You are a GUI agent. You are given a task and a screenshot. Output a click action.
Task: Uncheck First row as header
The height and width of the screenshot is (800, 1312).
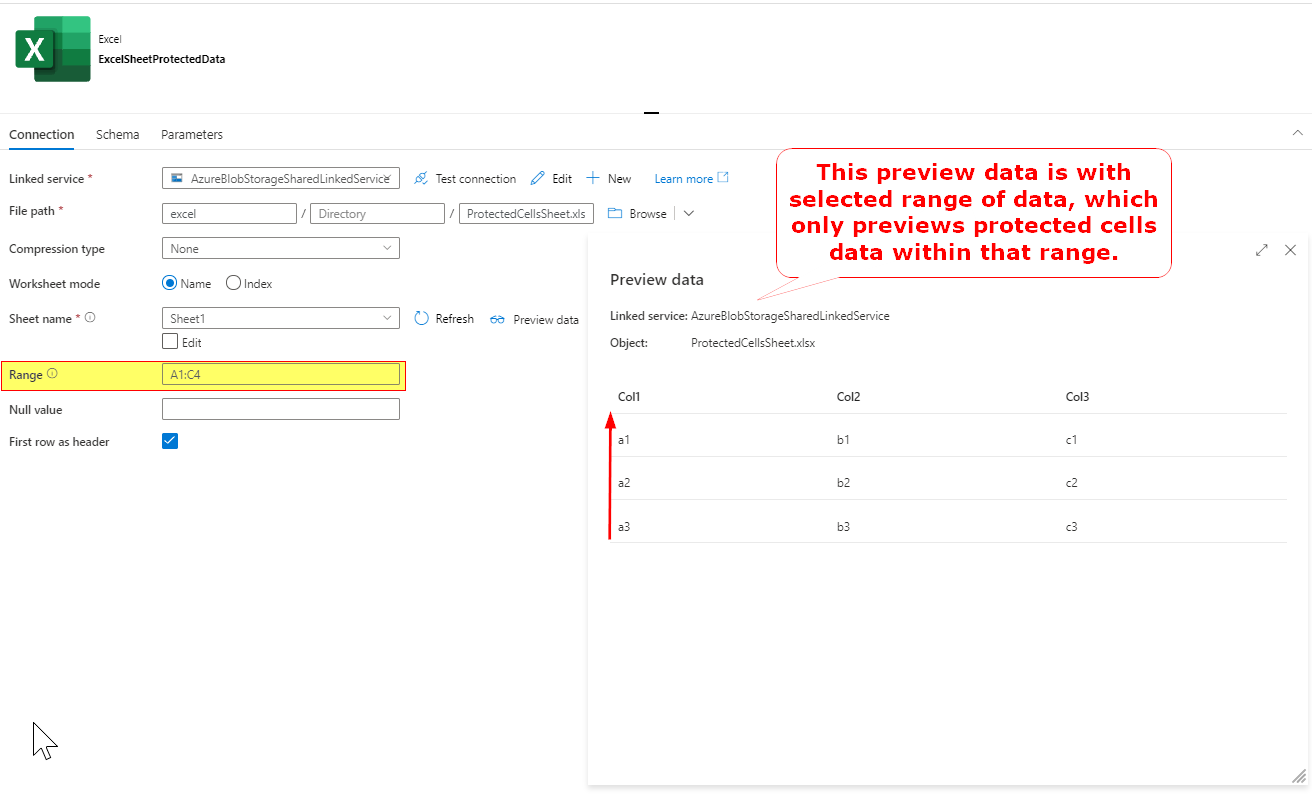169,440
